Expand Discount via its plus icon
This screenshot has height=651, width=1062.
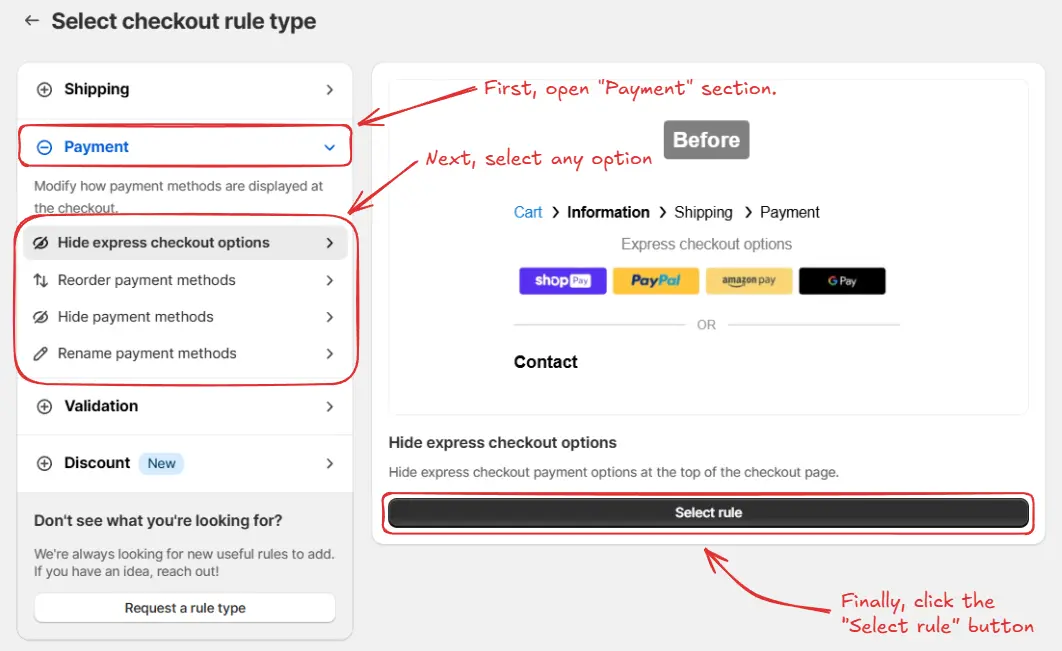pos(43,463)
